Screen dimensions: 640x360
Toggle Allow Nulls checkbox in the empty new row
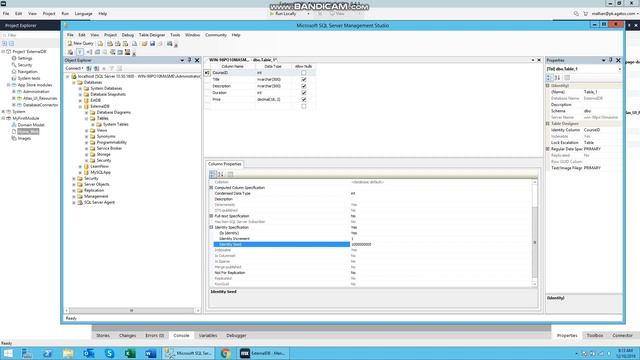[x=304, y=106]
